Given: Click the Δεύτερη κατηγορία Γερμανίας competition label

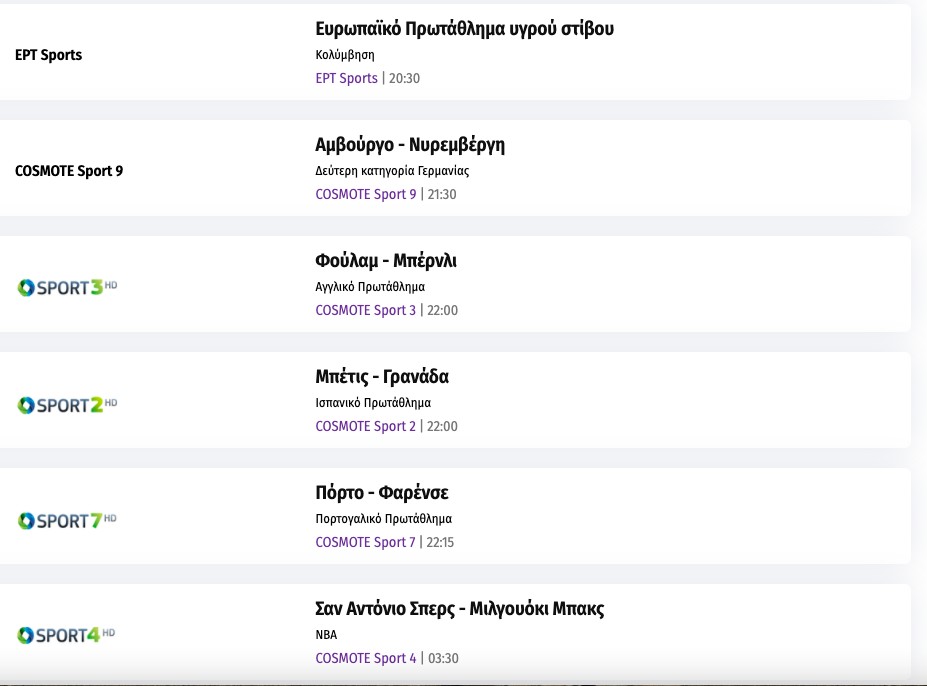Looking at the screenshot, I should [392, 171].
